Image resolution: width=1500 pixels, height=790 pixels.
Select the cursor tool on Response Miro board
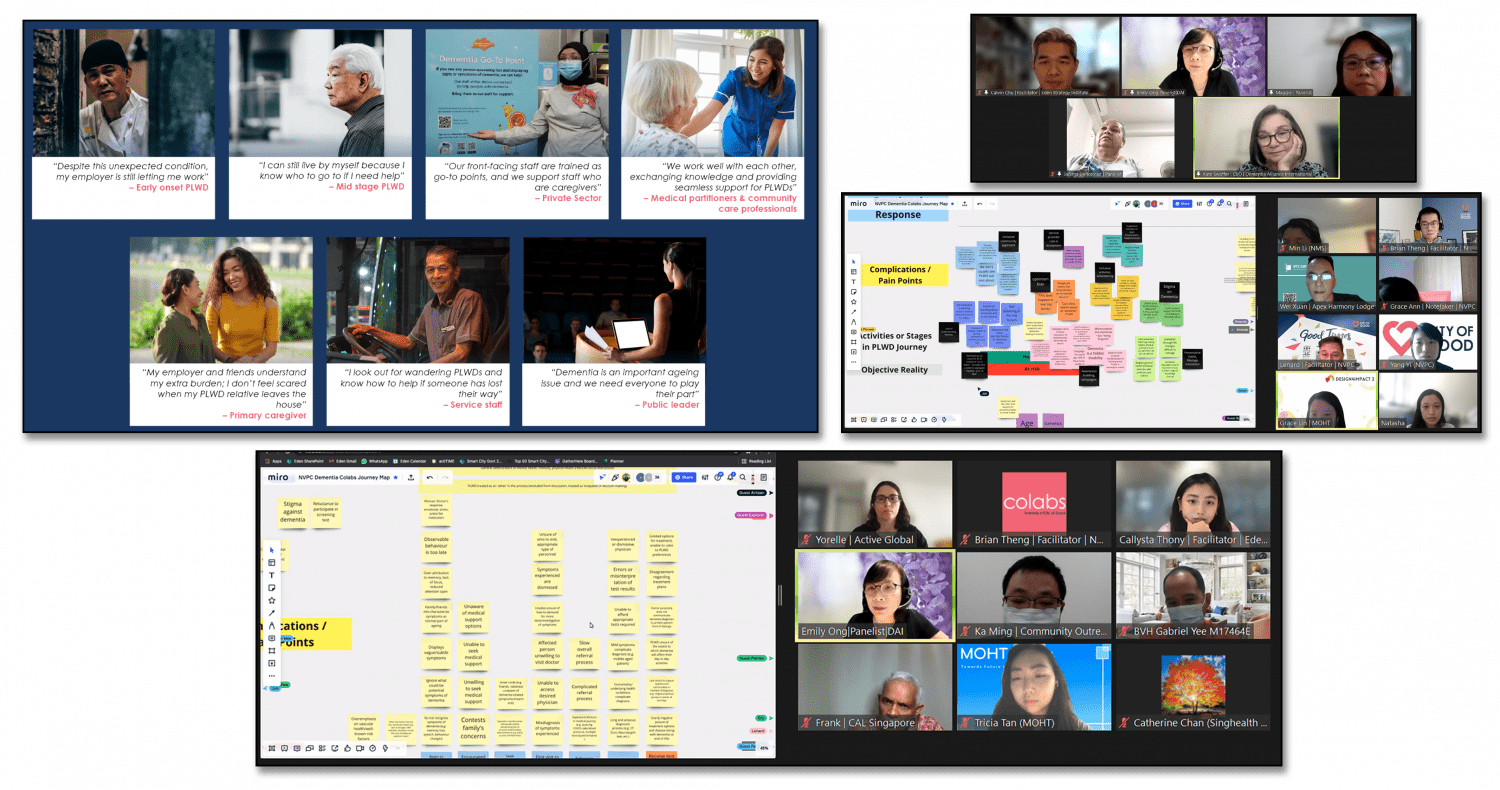(853, 262)
